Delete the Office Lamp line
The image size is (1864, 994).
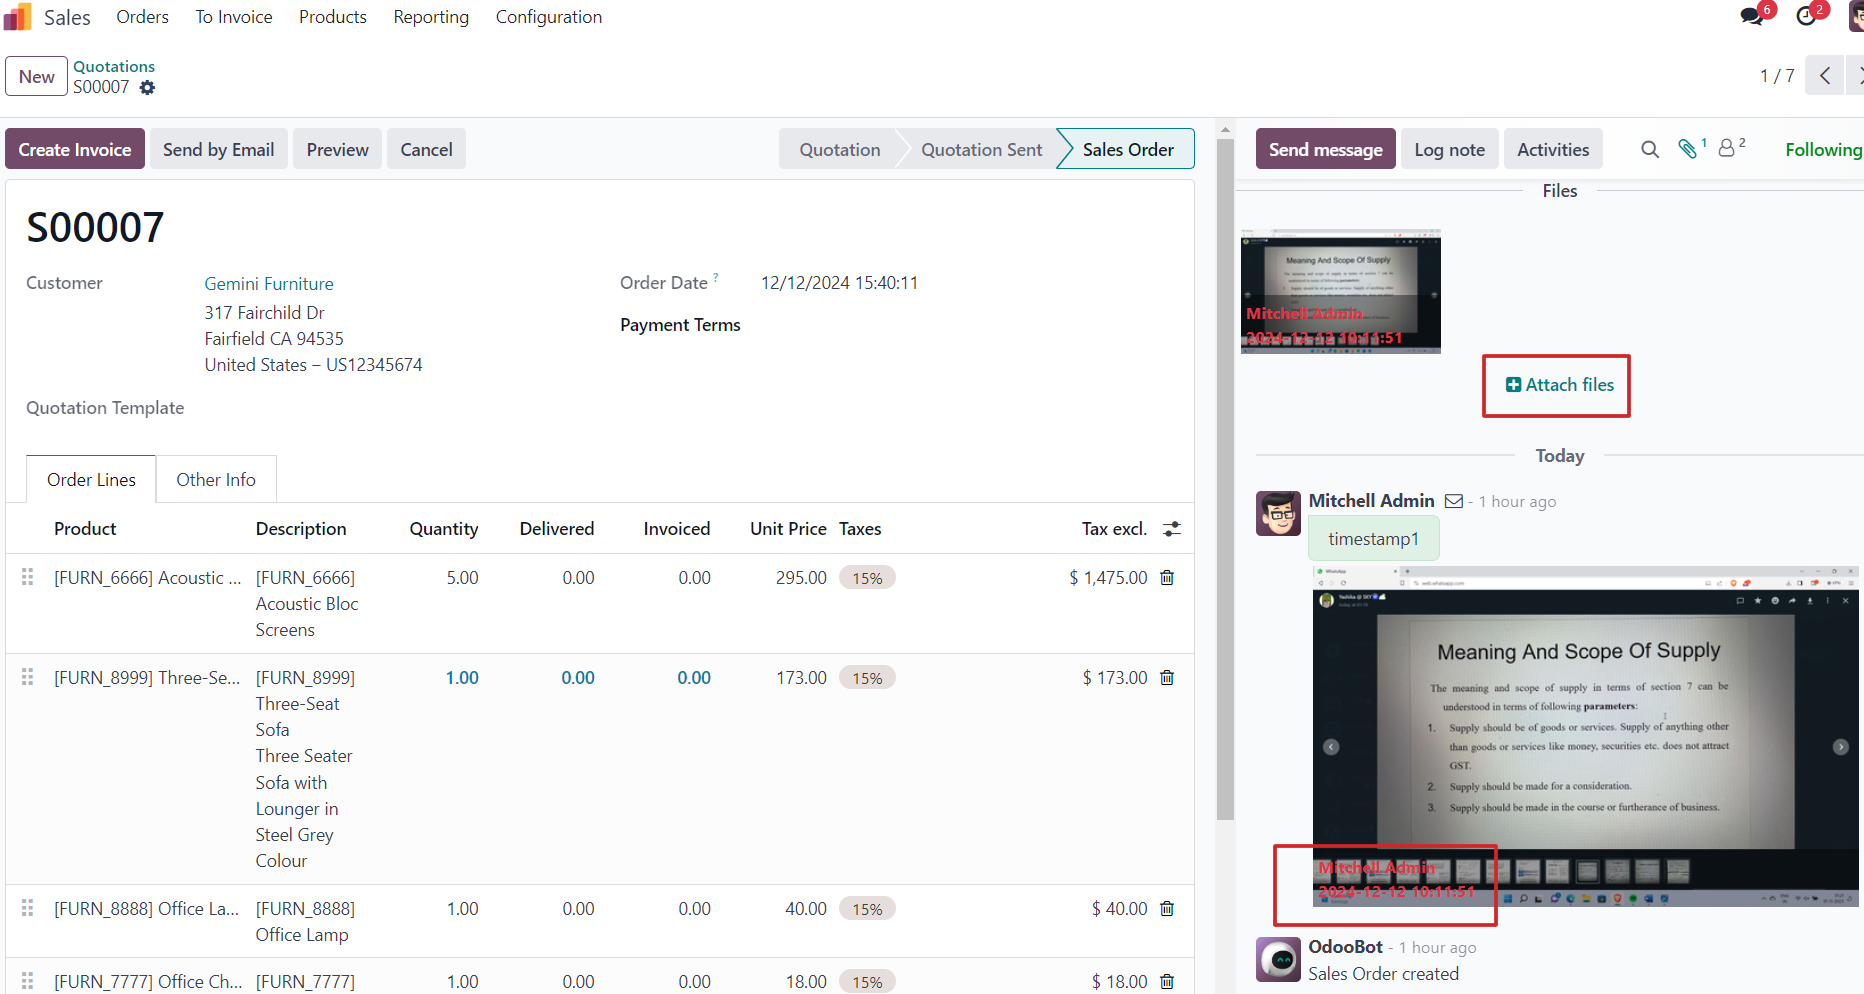click(x=1167, y=909)
